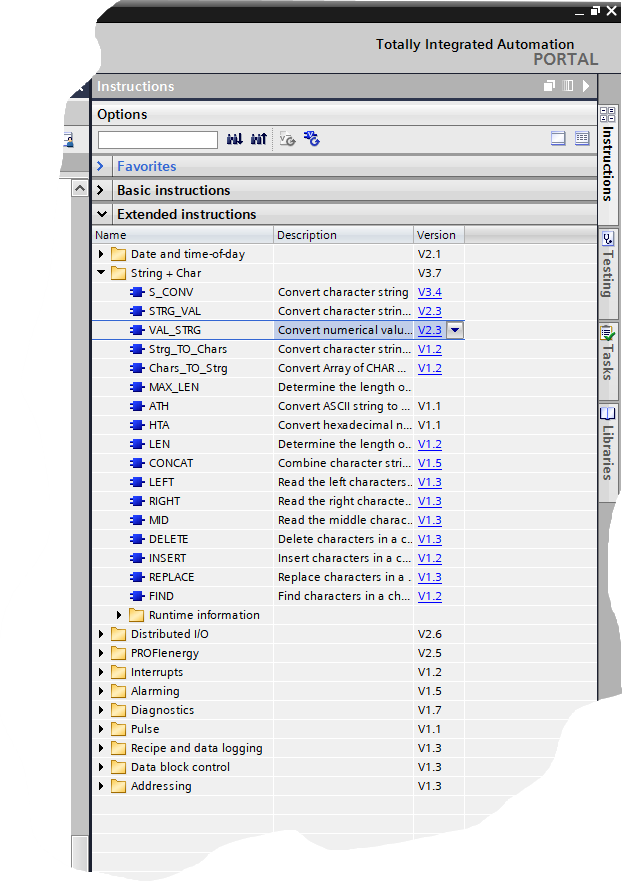Click the instruction version profile icon
Viewport: 622px width, 881px height.
pyautogui.click(x=287, y=139)
